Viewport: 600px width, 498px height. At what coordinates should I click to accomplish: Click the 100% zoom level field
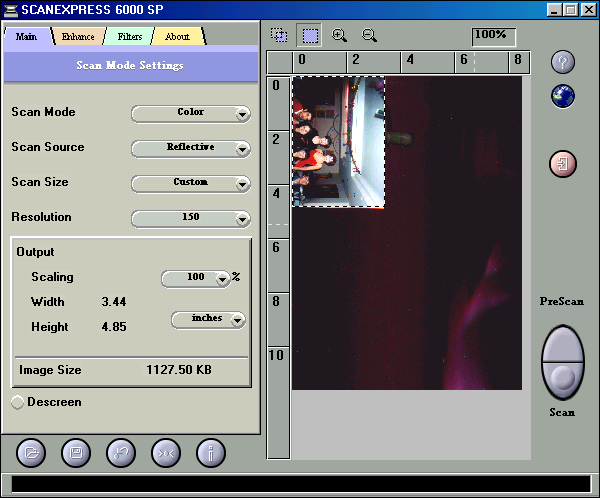click(494, 37)
